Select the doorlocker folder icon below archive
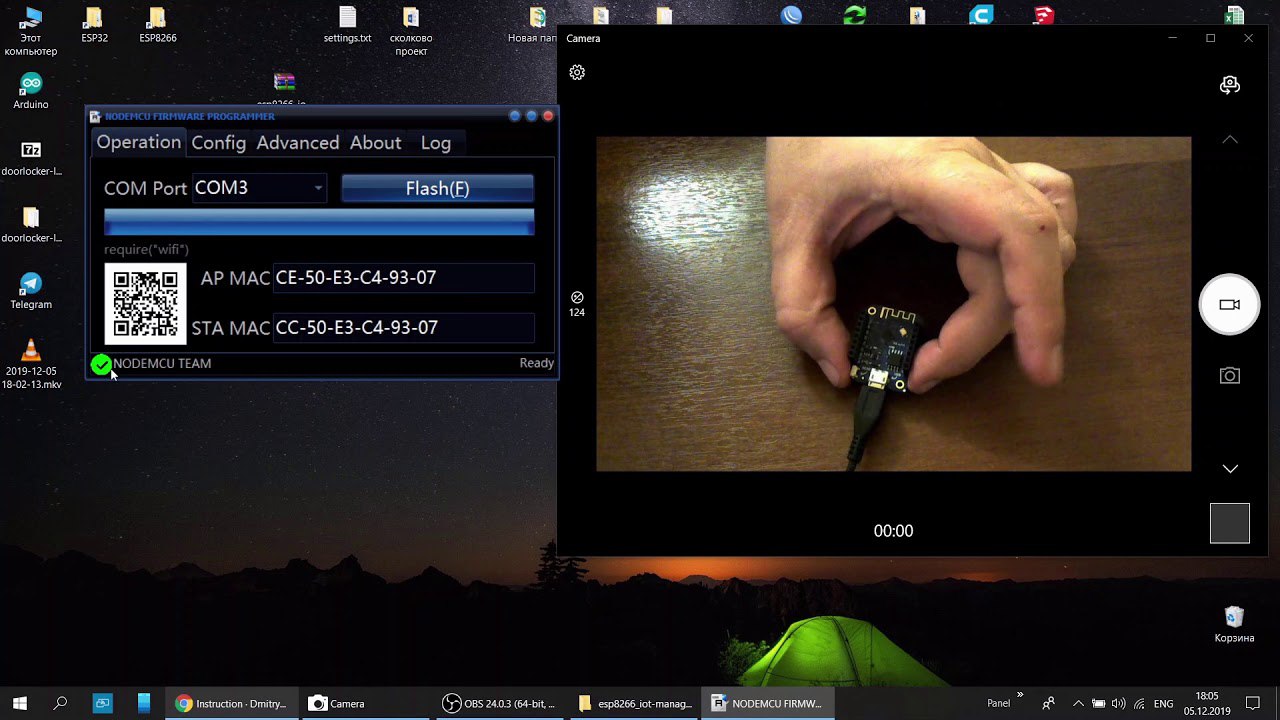1280x720 pixels. [31, 225]
